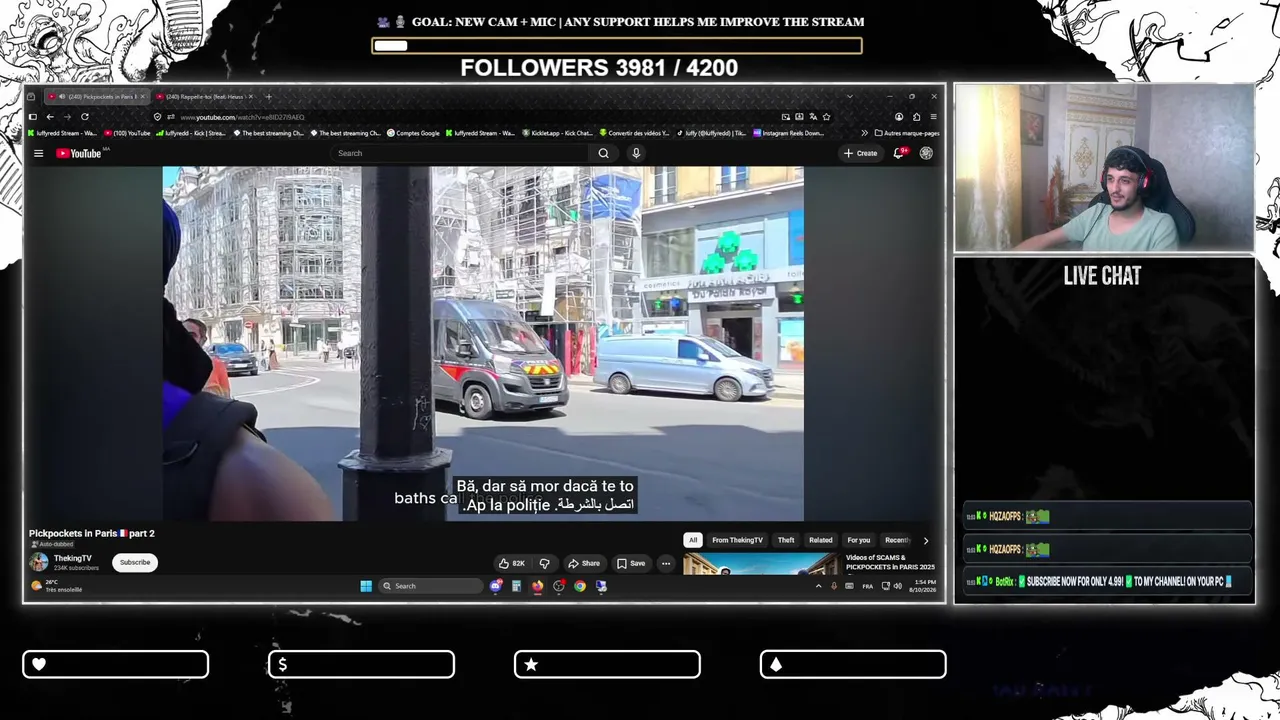Open the taskbar clock showing 1:54 PM

coord(922,586)
